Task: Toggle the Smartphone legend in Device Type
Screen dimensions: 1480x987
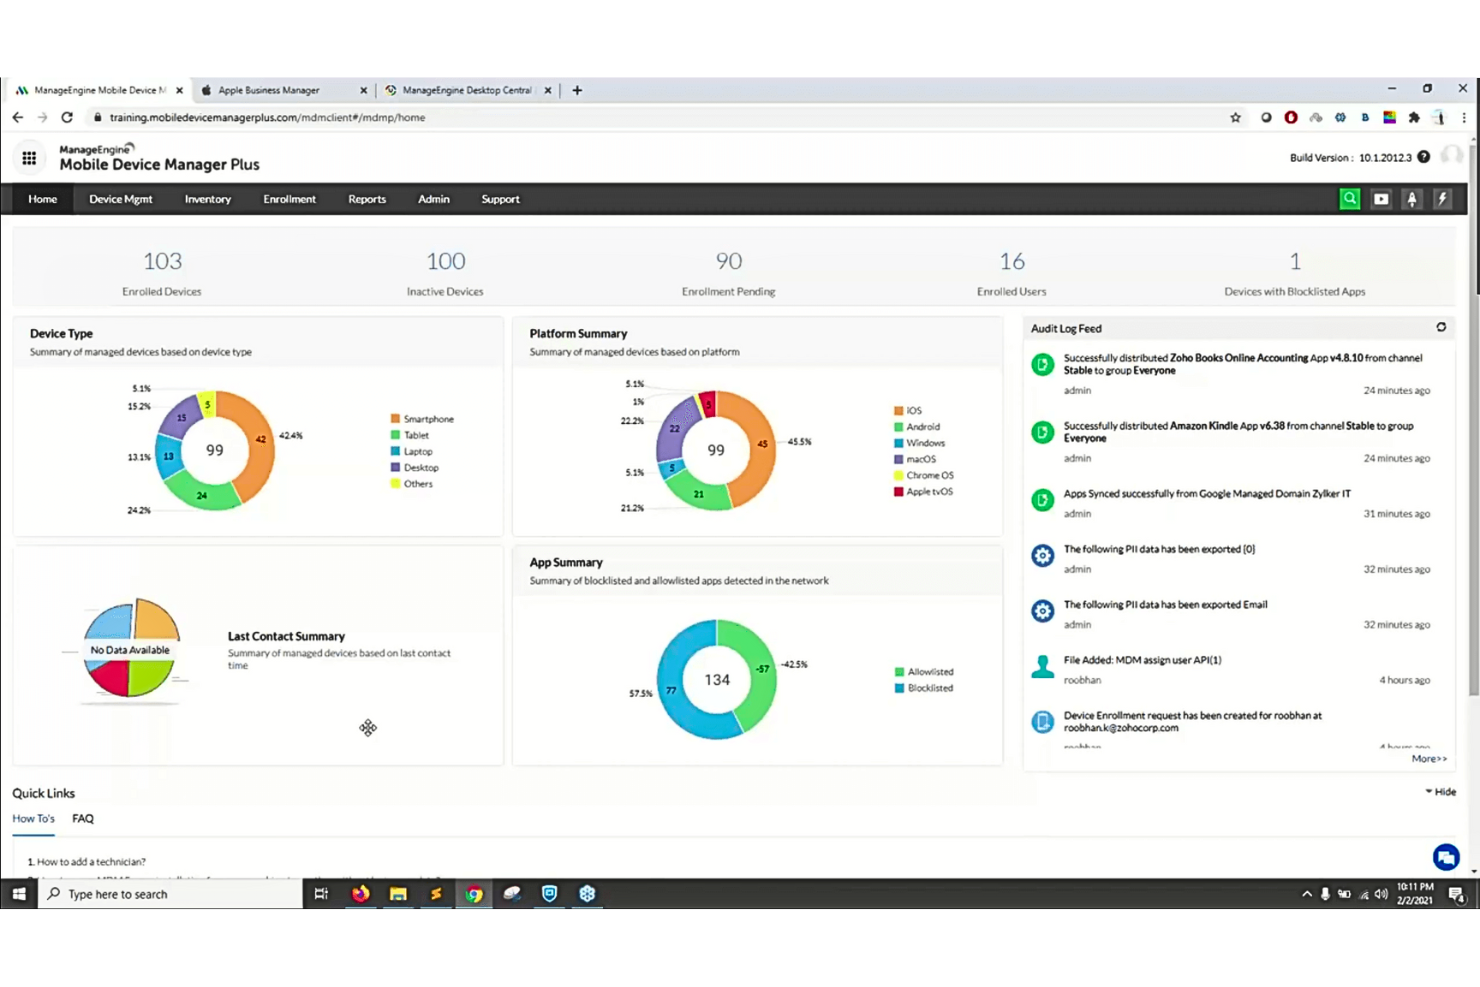Action: (422, 419)
